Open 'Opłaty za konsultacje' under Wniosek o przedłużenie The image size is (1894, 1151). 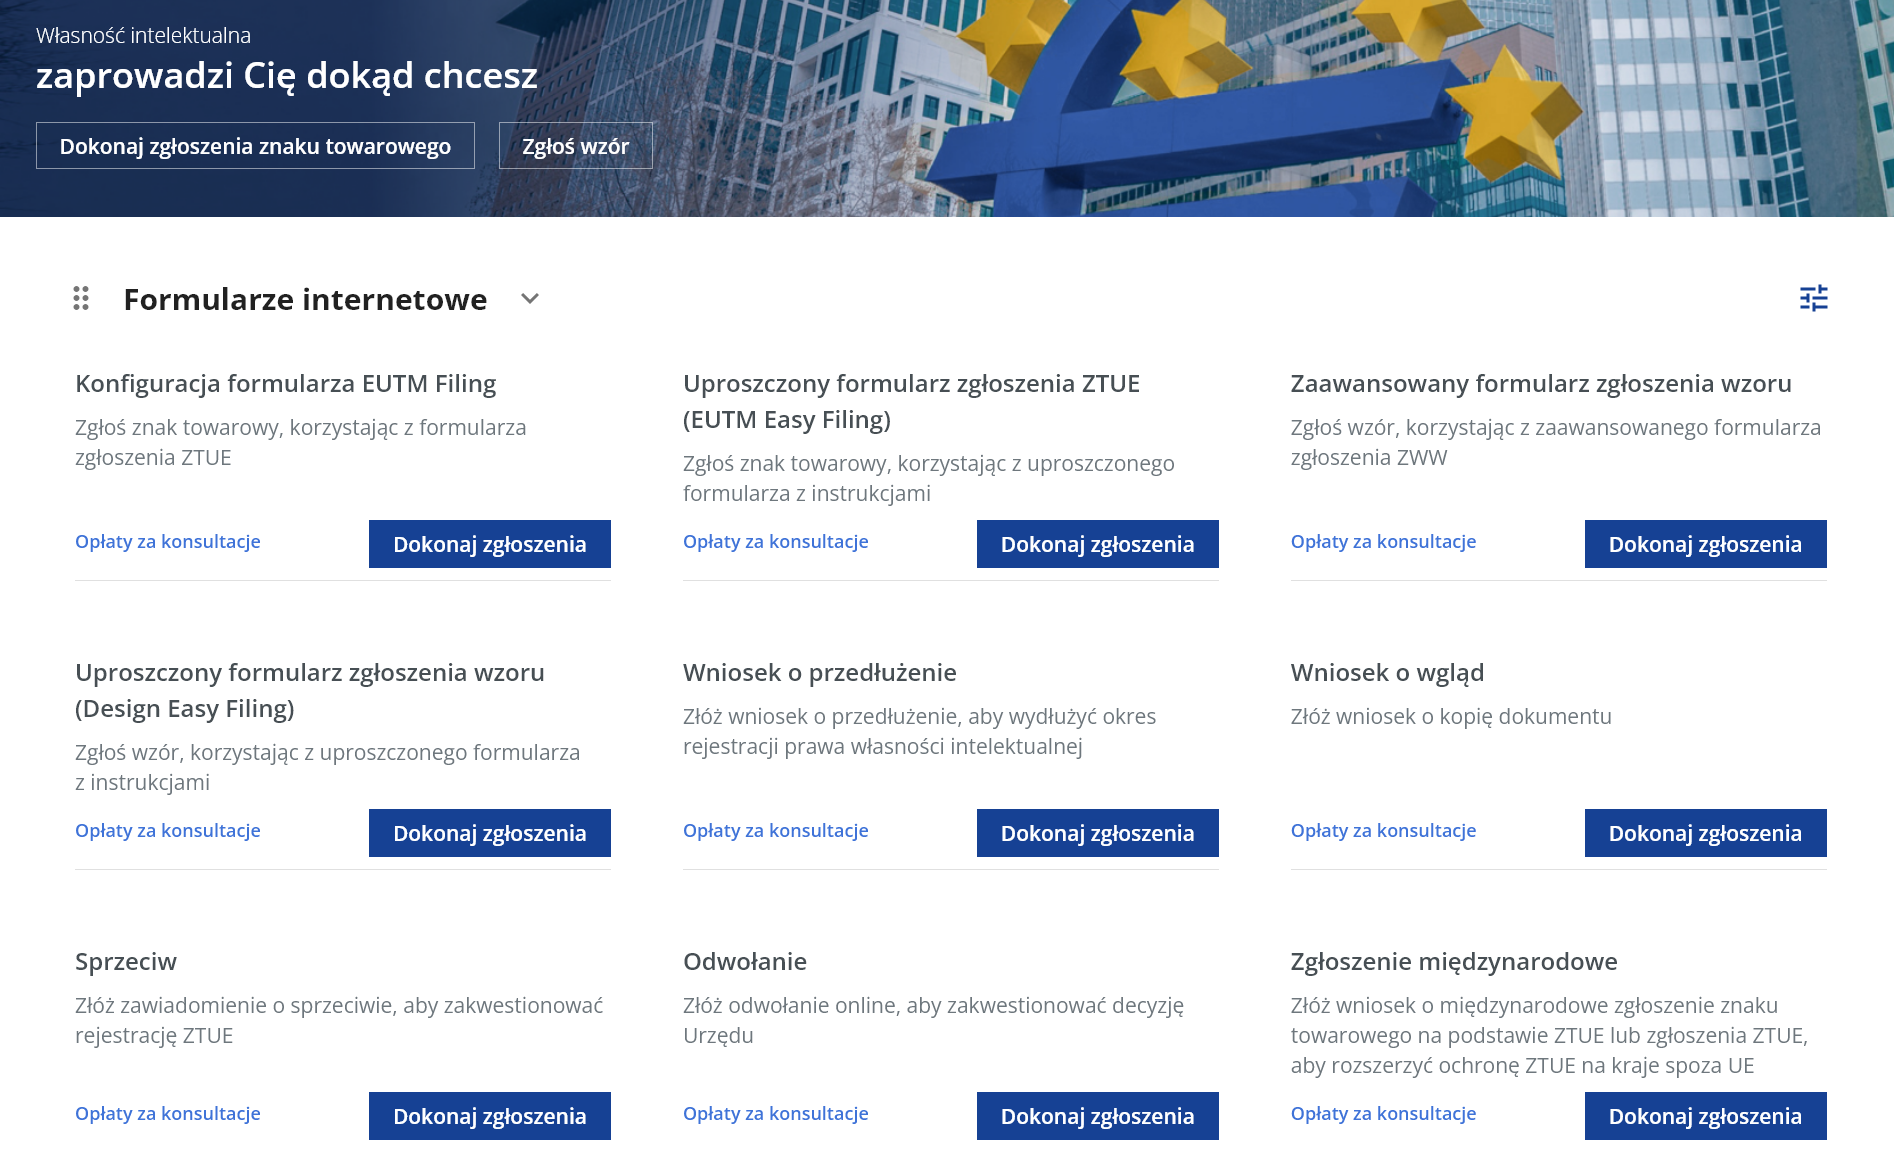(x=775, y=830)
